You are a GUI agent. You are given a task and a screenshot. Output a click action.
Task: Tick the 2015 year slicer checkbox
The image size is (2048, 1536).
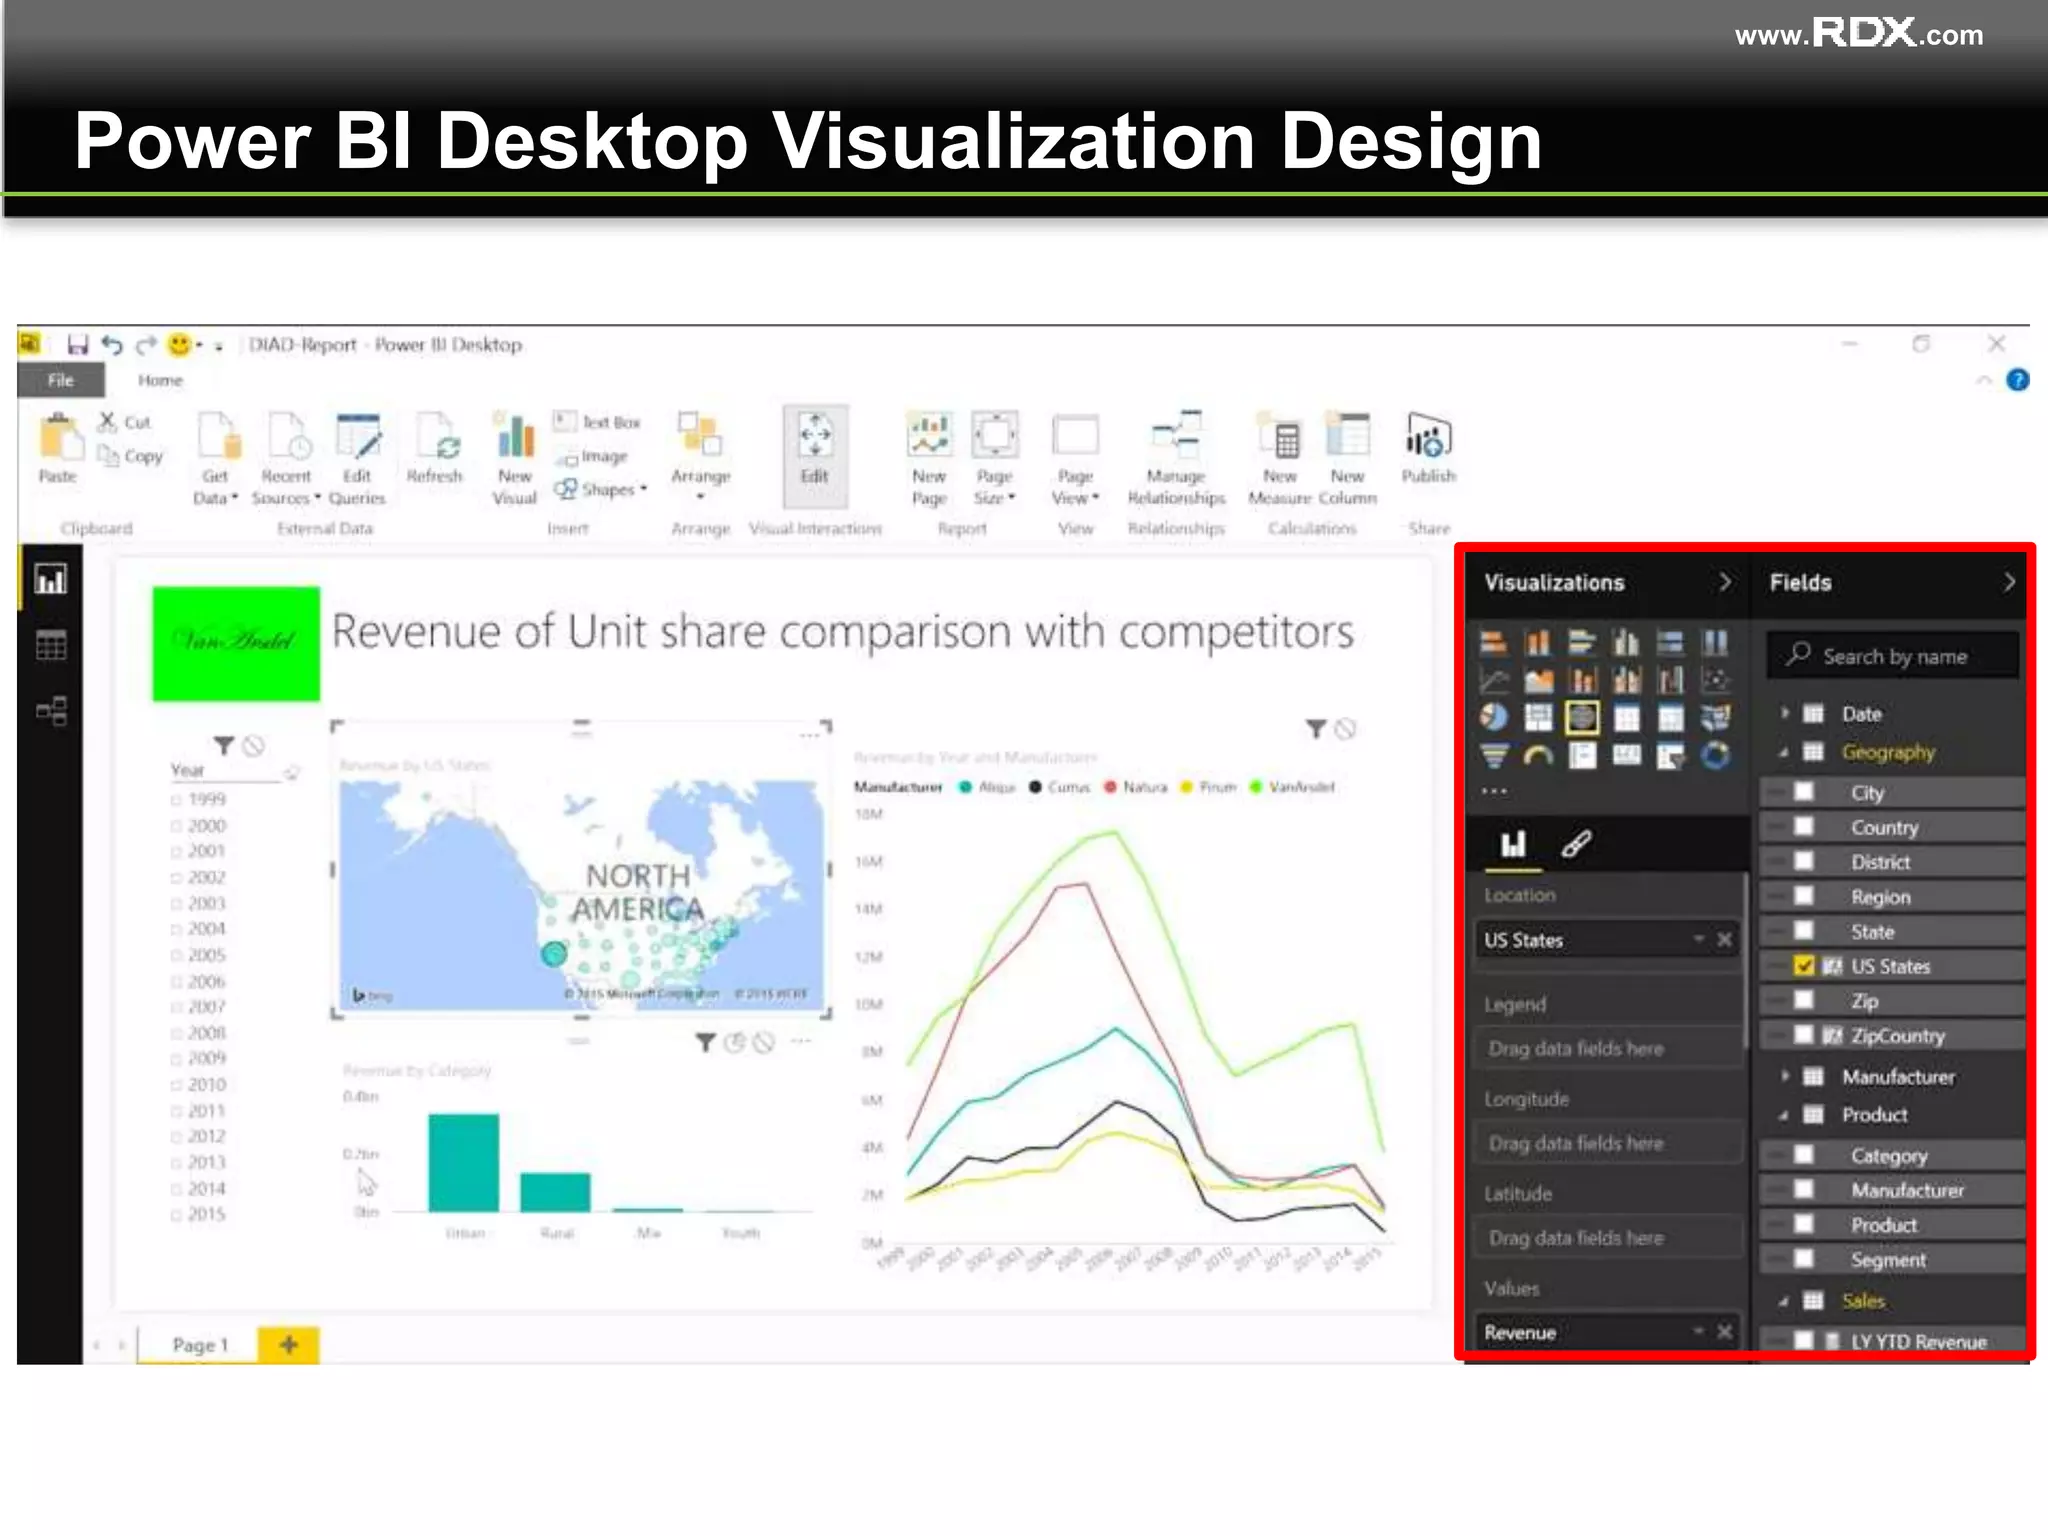coord(176,1215)
